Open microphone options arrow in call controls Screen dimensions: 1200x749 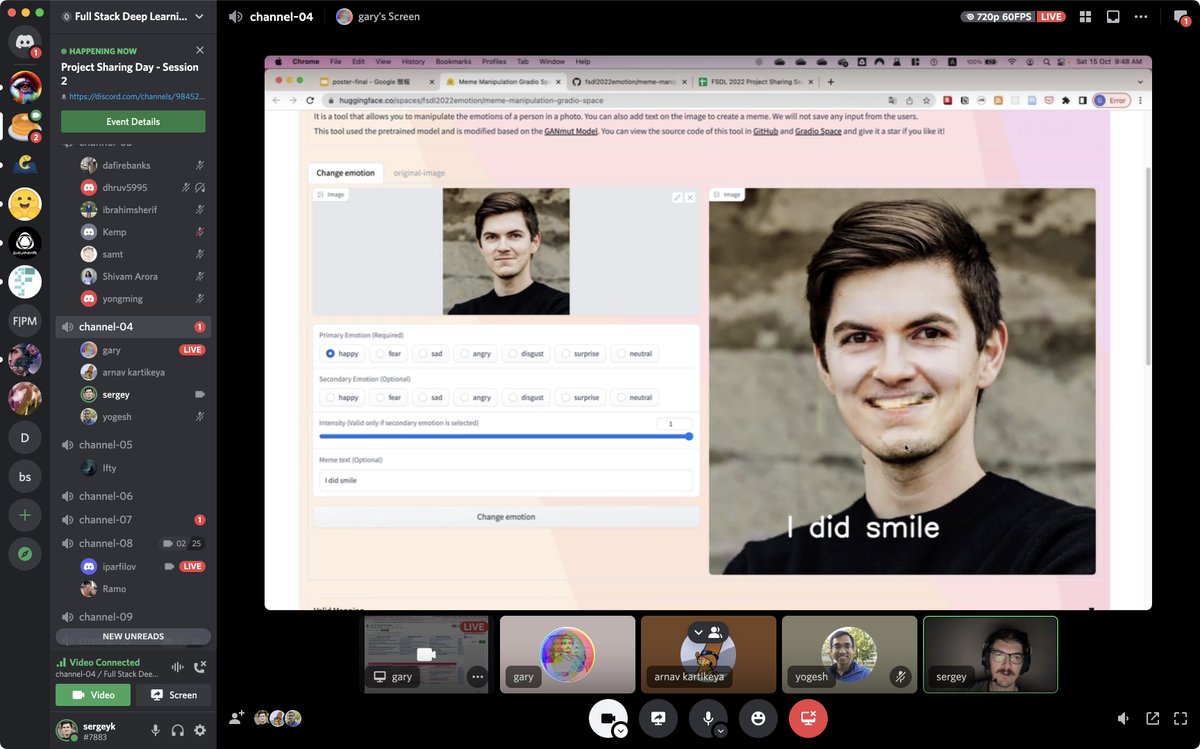[721, 731]
